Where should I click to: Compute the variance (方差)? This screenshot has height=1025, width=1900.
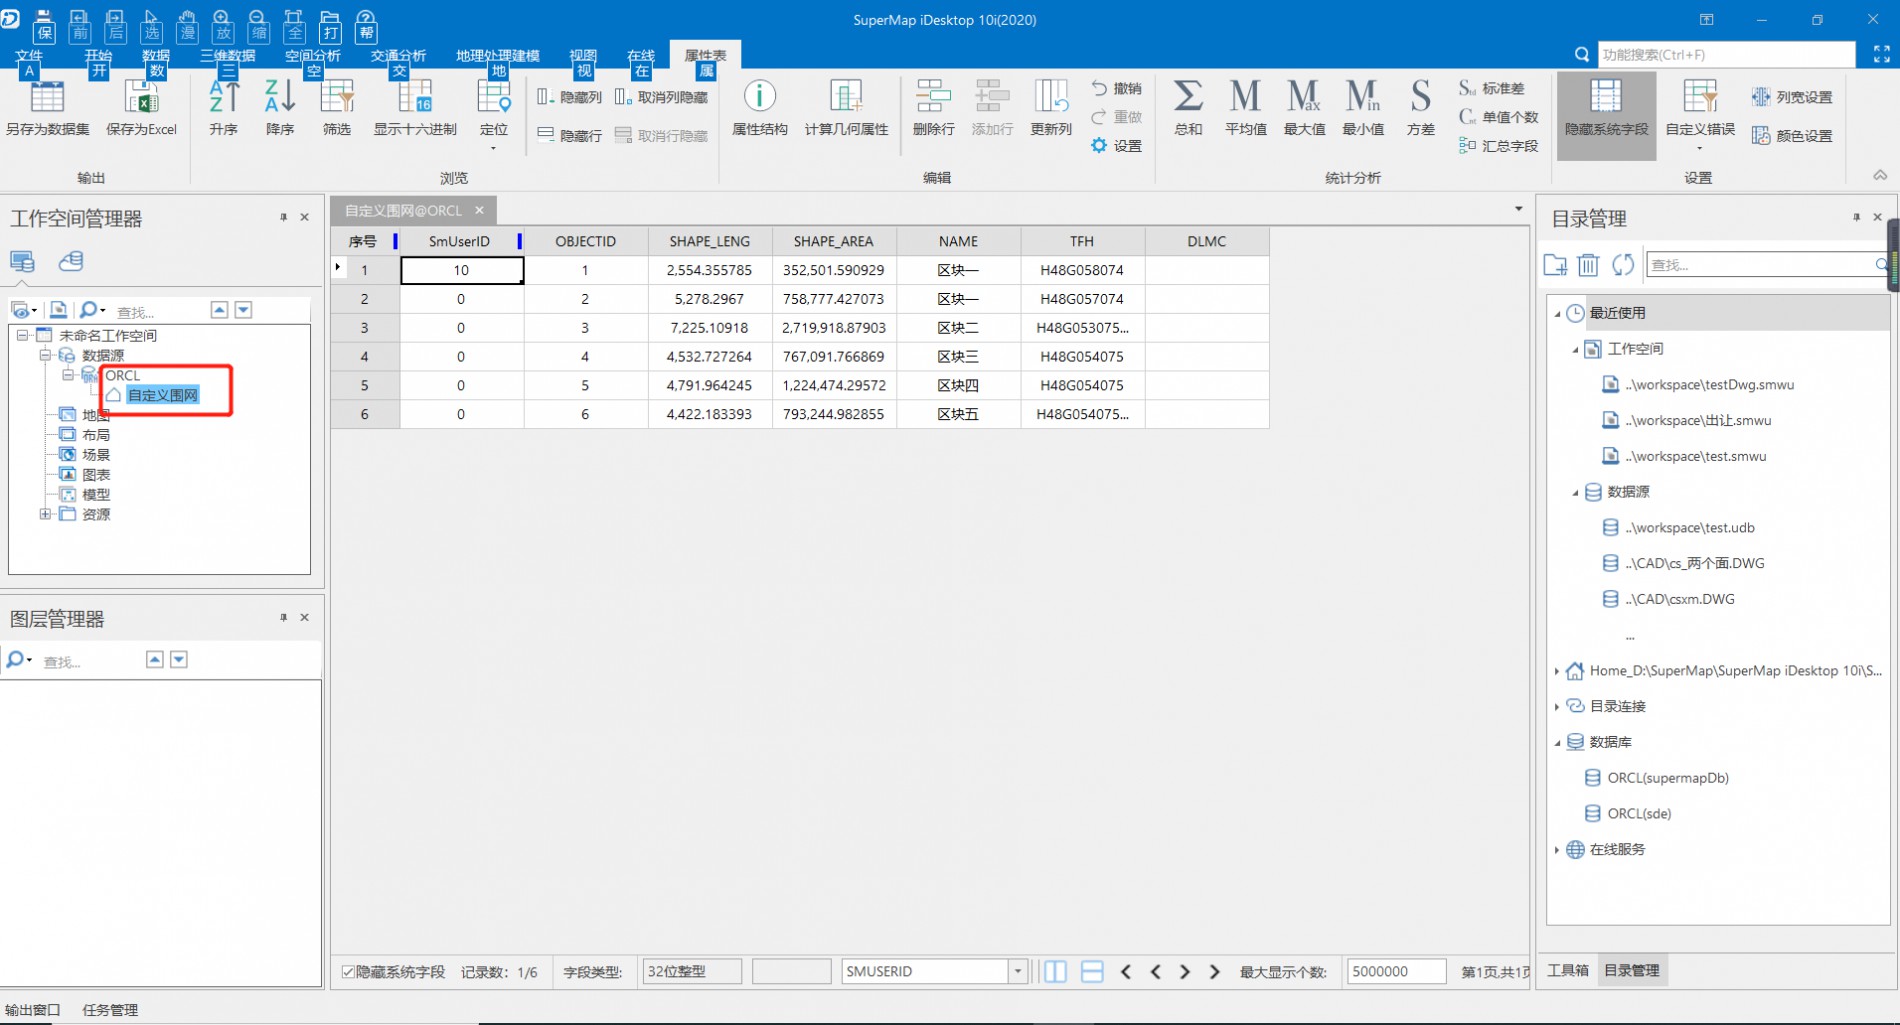(x=1420, y=108)
